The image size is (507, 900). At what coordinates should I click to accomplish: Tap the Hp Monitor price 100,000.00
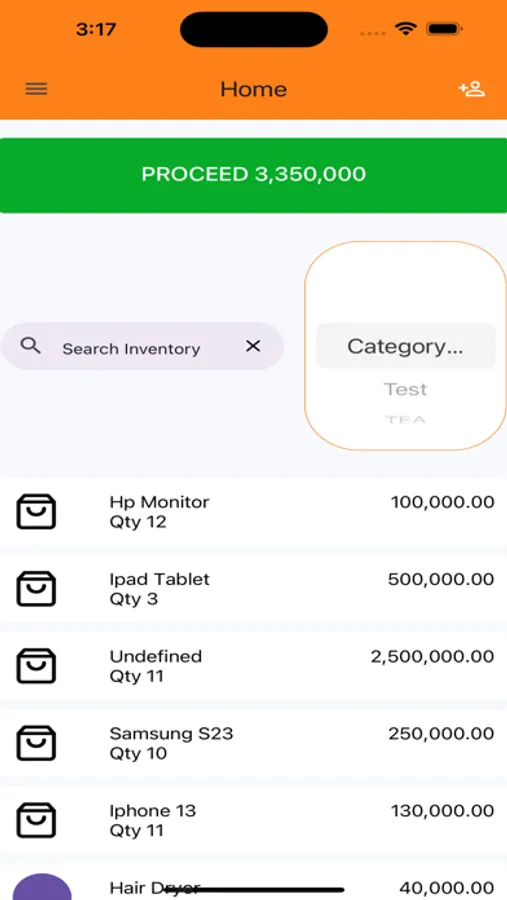pos(443,502)
